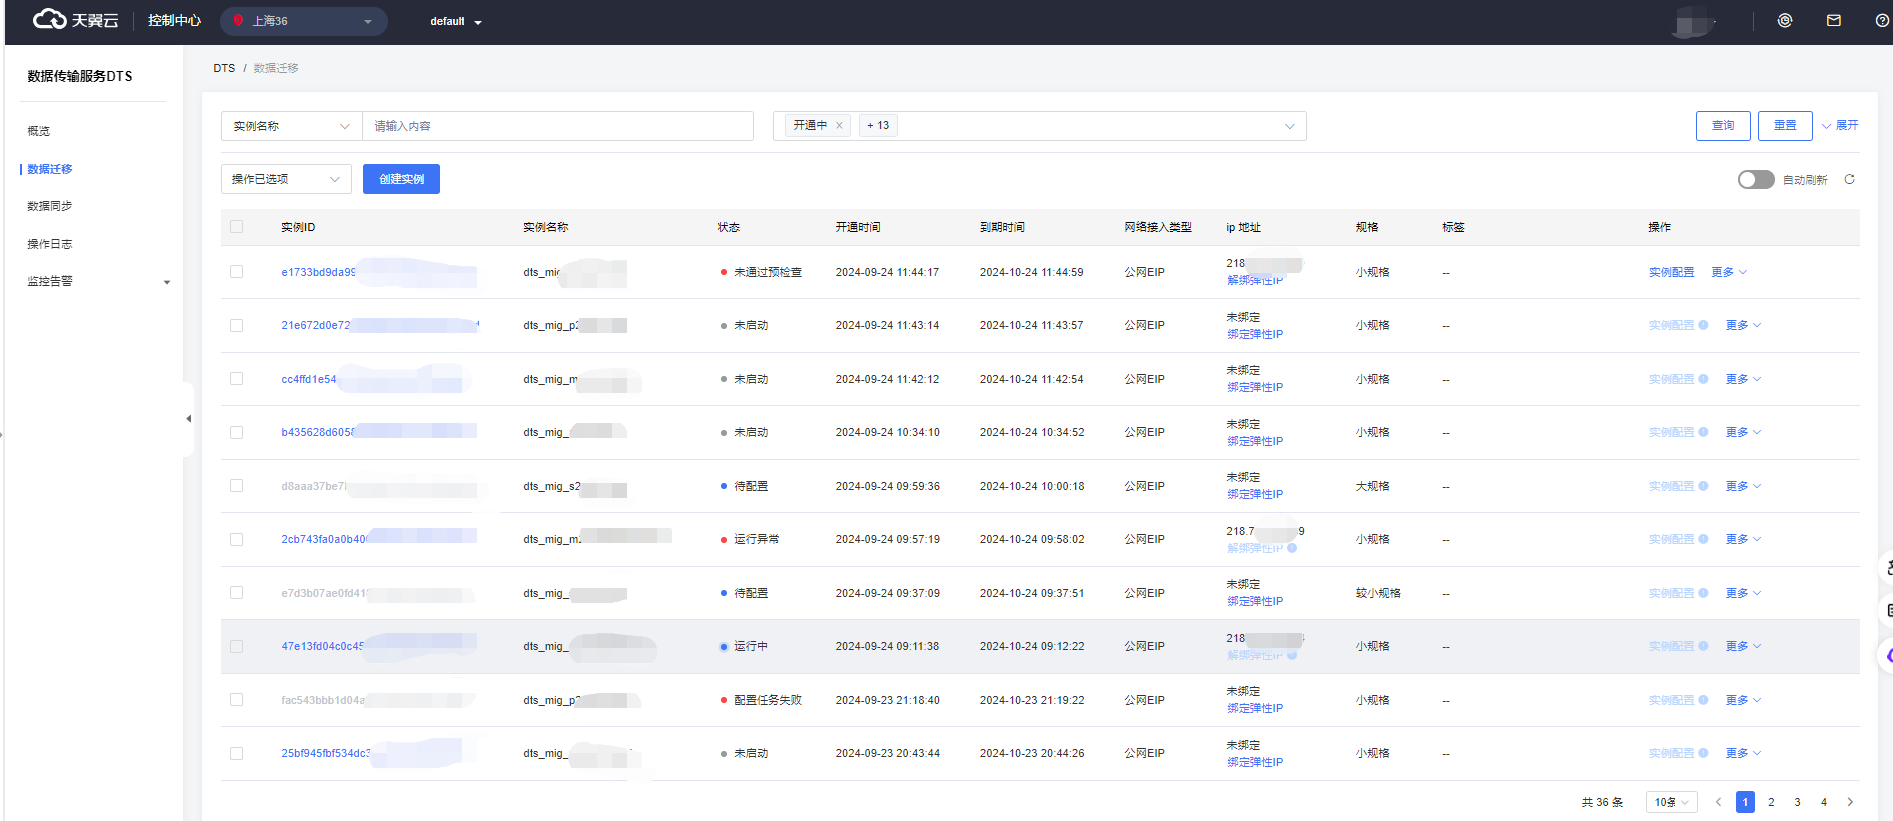Open the 实例名称 search field selector
1893x821 pixels.
[291, 126]
